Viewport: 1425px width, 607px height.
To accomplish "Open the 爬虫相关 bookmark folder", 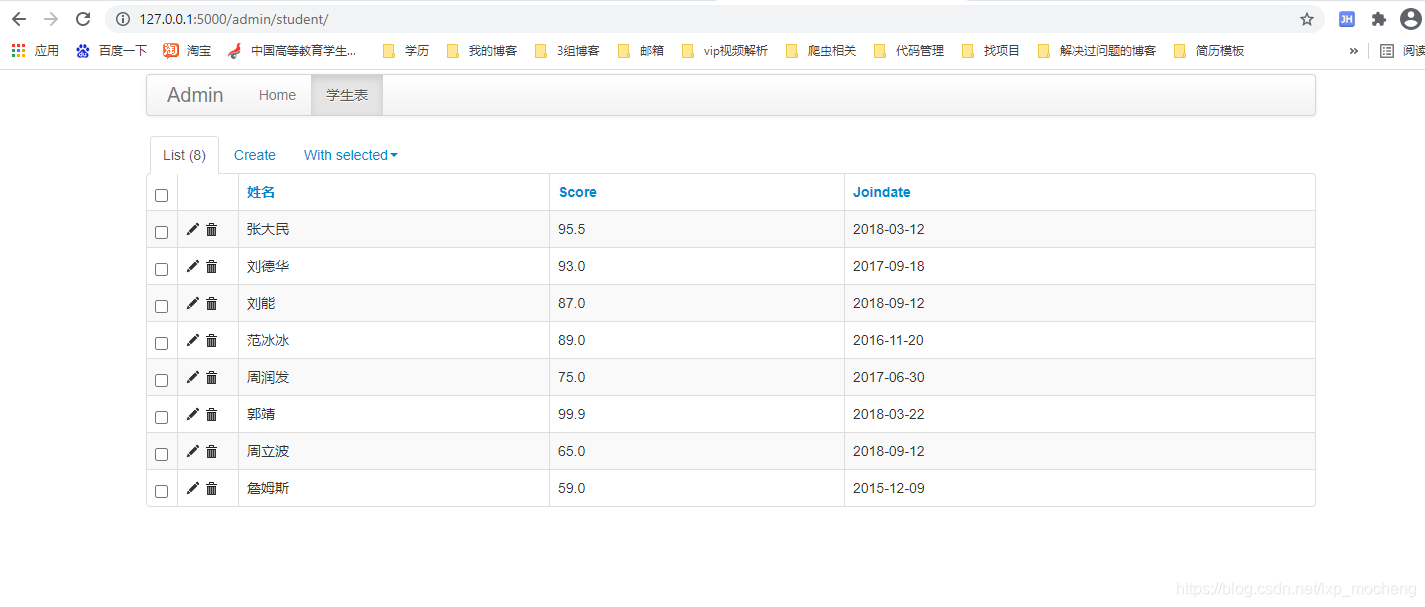I will [x=822, y=50].
